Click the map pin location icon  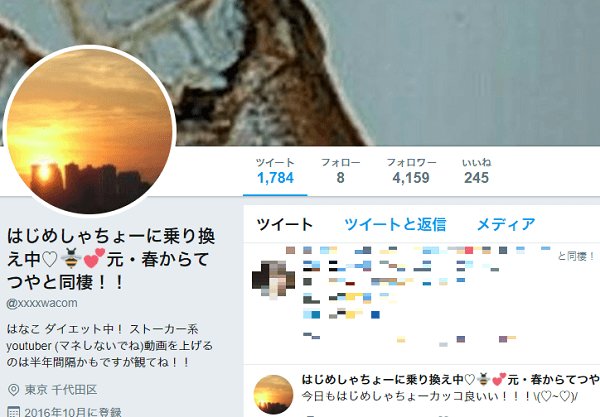click(x=13, y=390)
